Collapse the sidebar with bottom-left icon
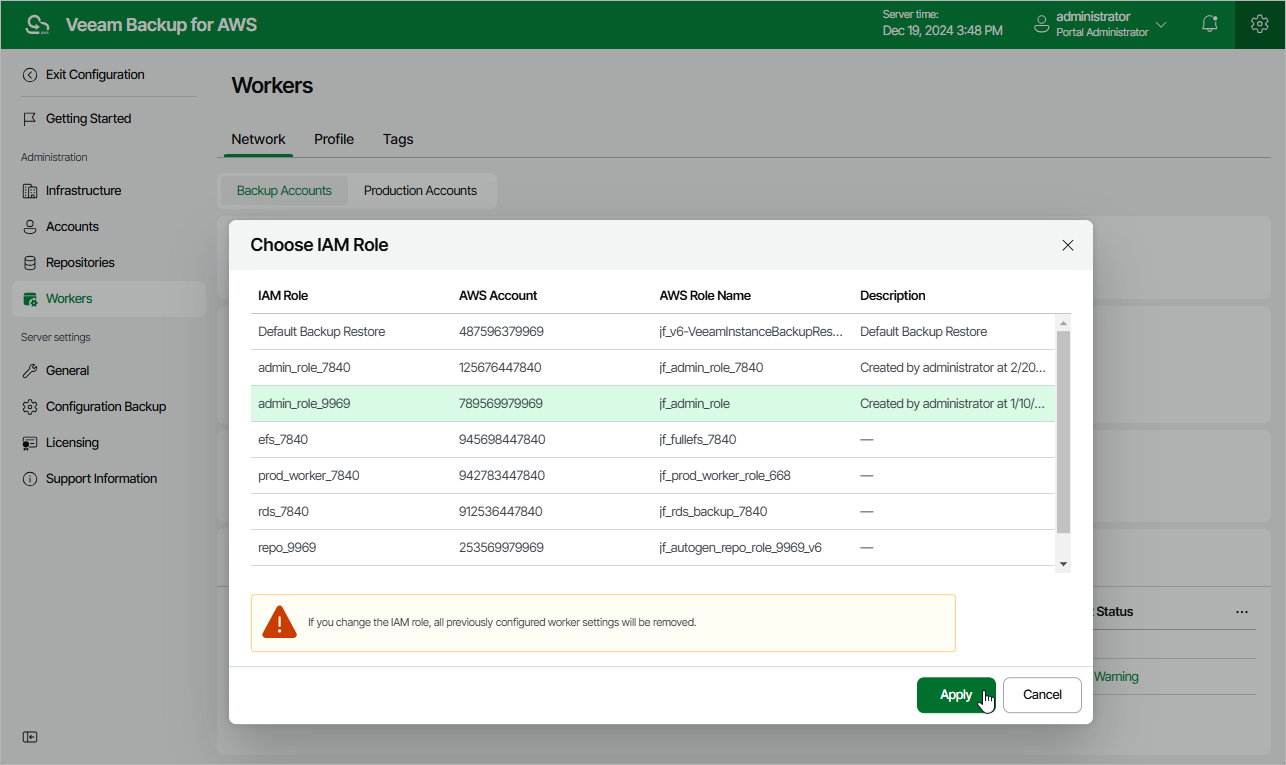 [x=30, y=737]
